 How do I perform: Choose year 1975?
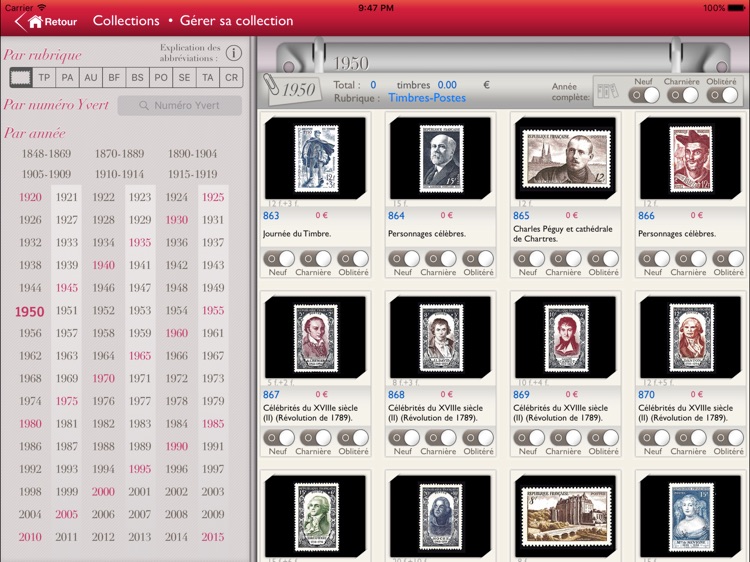click(x=66, y=401)
